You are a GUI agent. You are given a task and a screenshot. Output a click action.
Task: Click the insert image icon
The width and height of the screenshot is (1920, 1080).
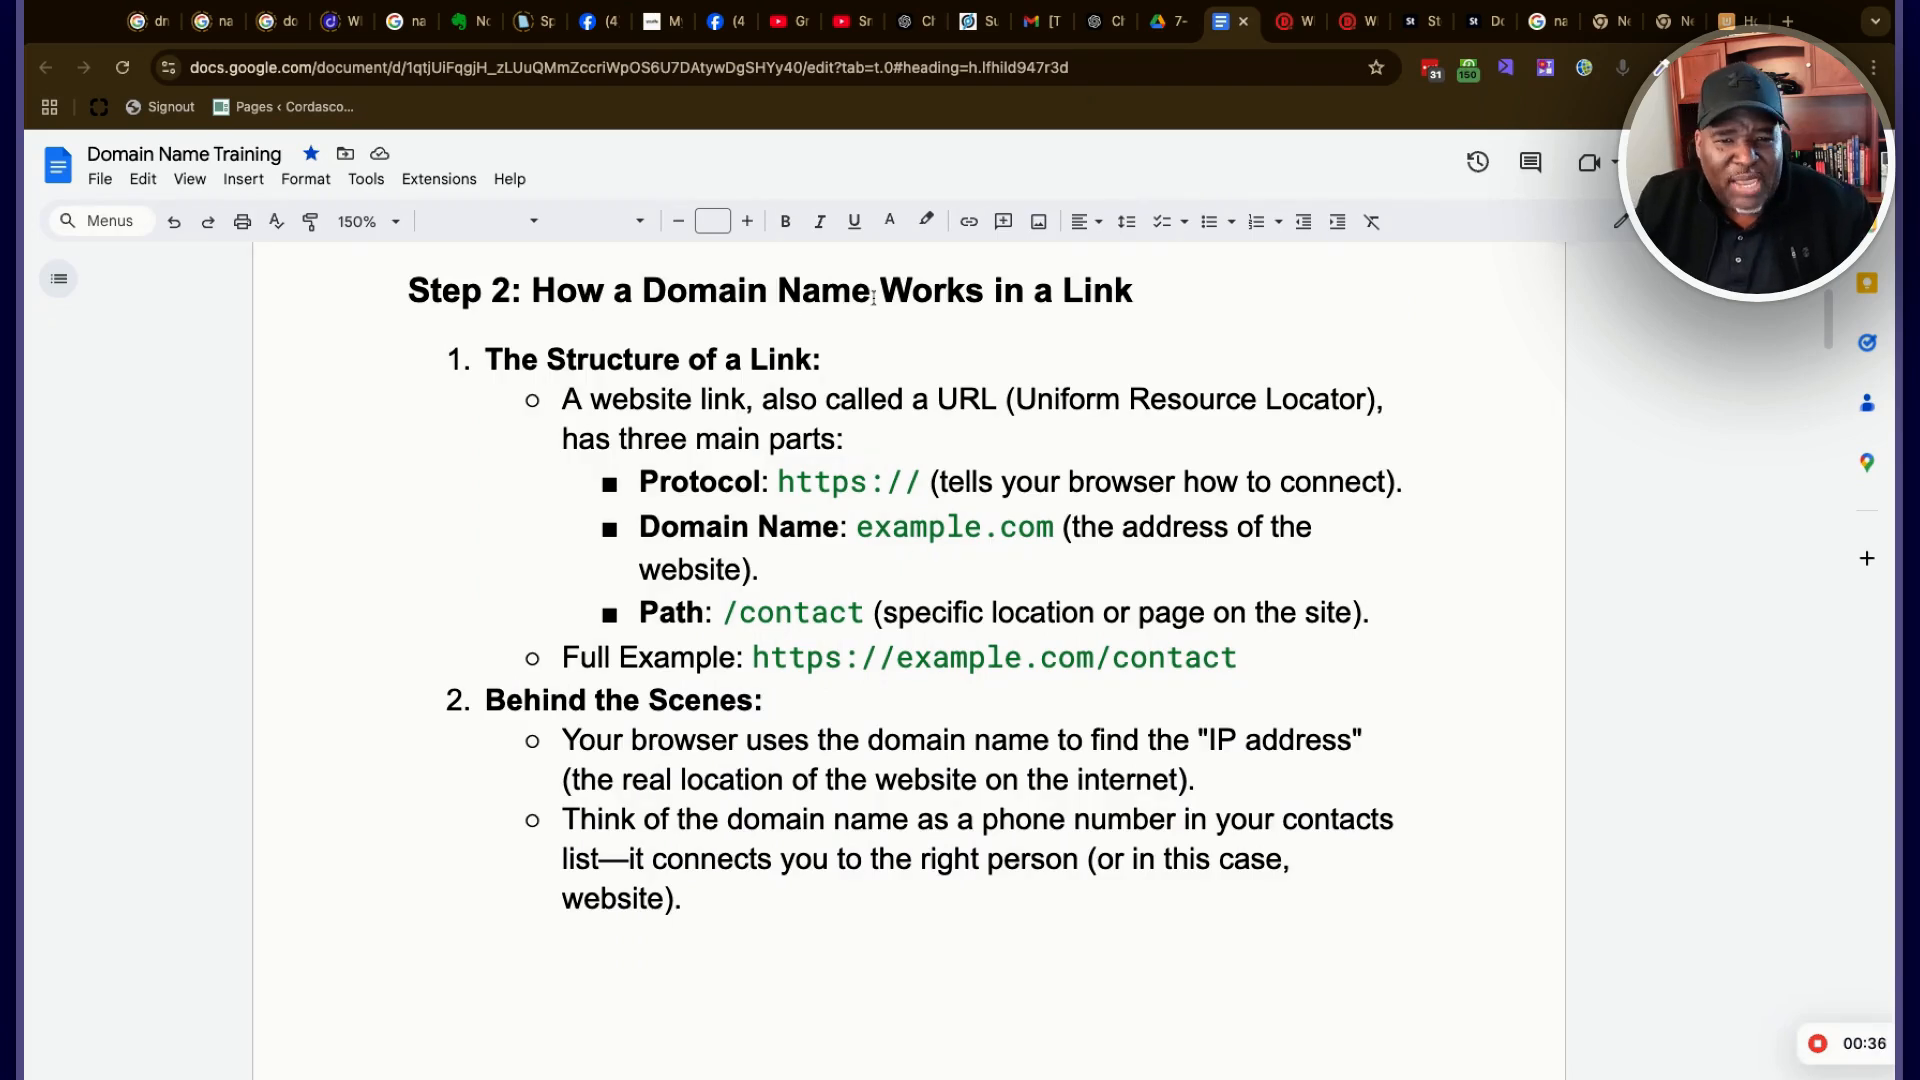(x=1038, y=222)
